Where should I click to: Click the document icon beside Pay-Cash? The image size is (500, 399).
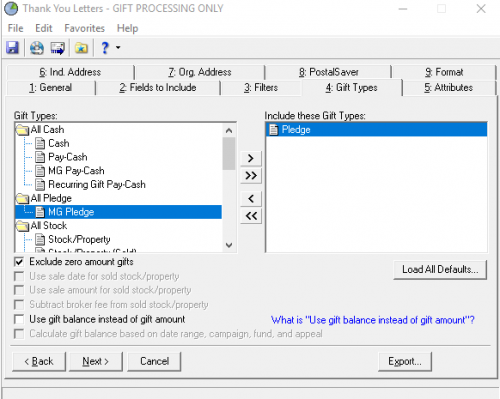pos(40,157)
